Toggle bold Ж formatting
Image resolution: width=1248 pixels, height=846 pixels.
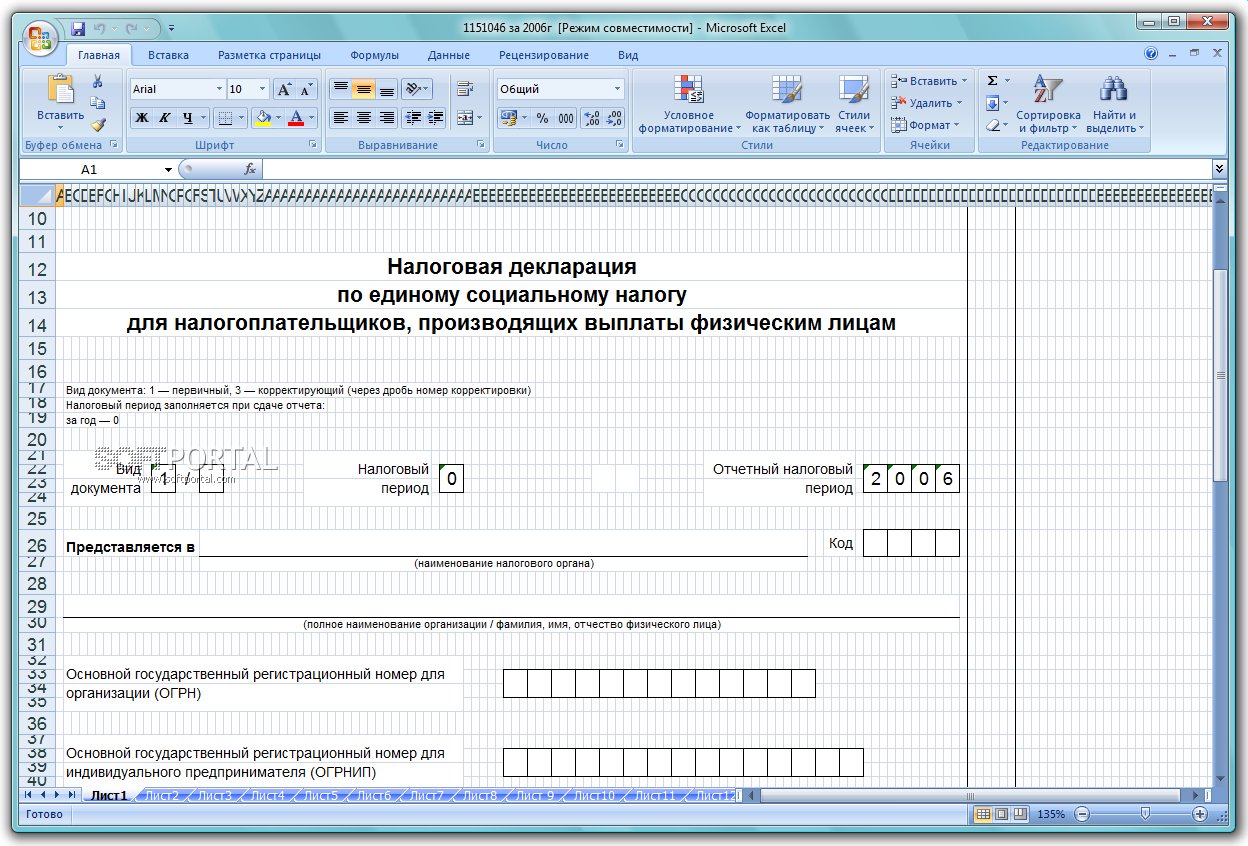[142, 118]
